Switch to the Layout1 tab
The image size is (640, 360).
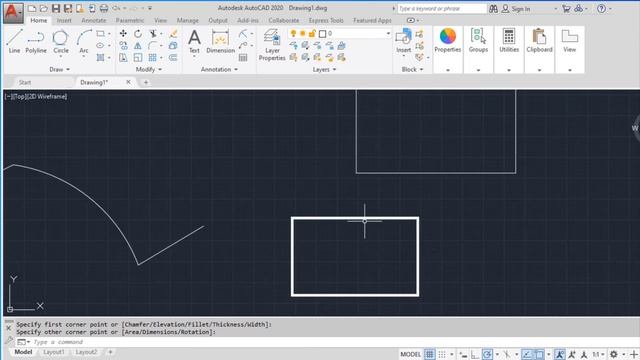tap(54, 352)
